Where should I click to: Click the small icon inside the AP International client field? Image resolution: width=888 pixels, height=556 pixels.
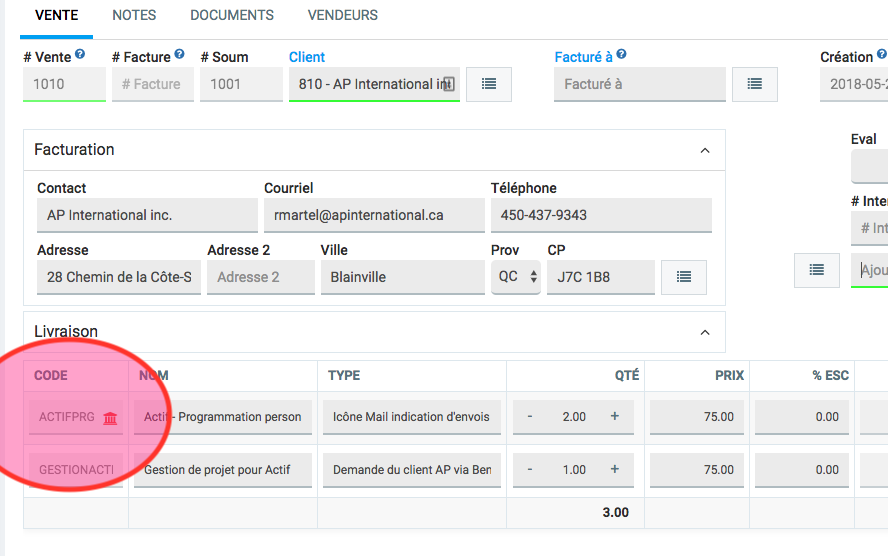(449, 85)
